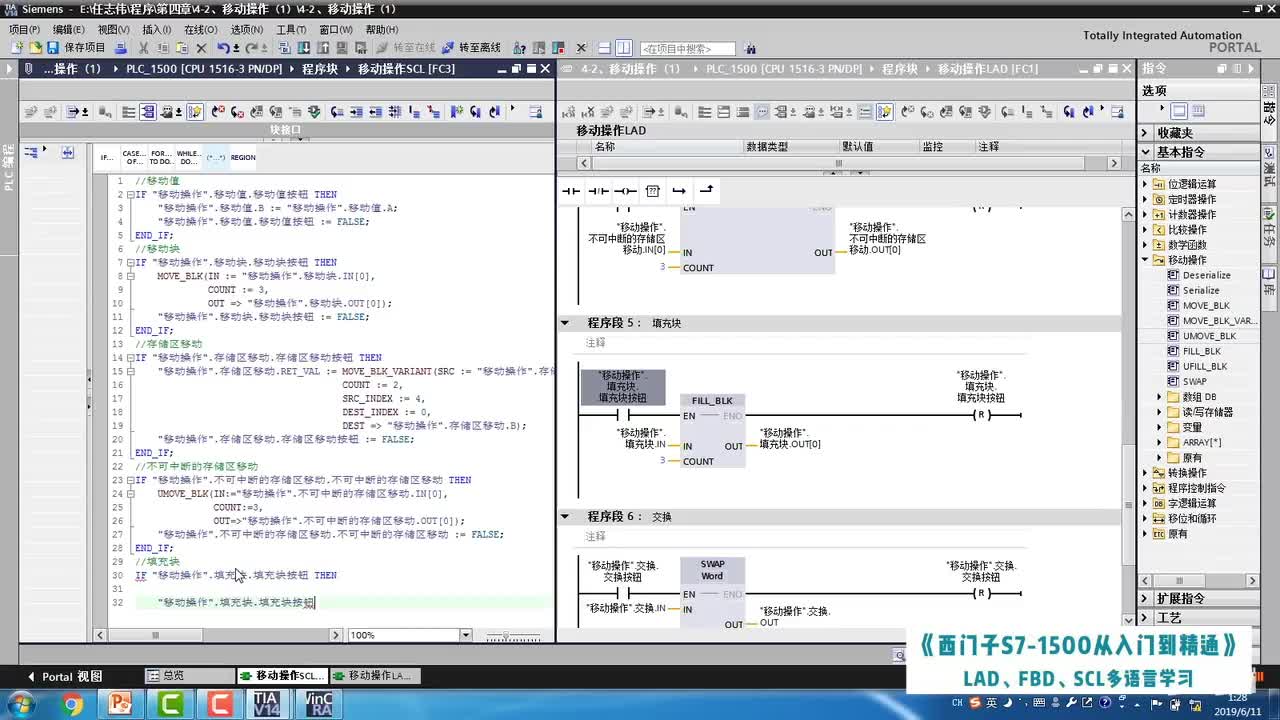This screenshot has width=1280, height=720.
Task: Click the binoculars search icon
Action: (x=751, y=48)
